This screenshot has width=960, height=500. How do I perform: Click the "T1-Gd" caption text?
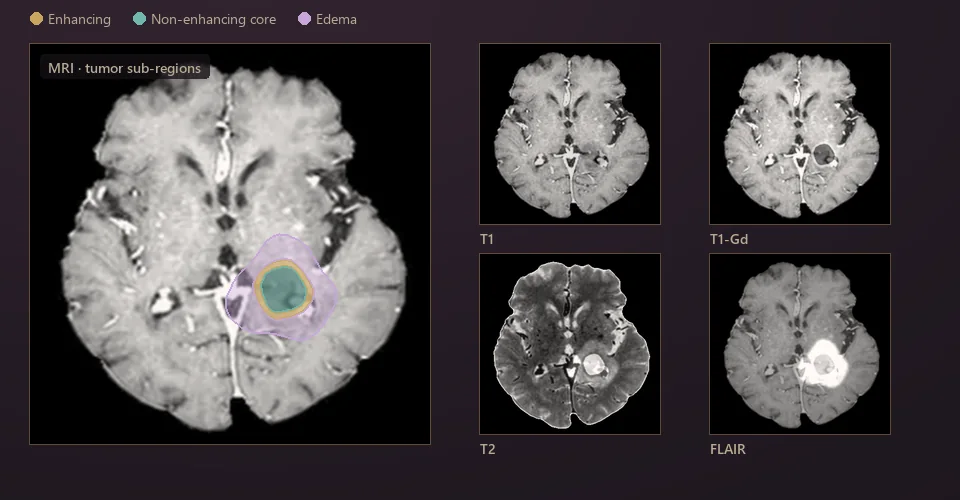click(729, 239)
